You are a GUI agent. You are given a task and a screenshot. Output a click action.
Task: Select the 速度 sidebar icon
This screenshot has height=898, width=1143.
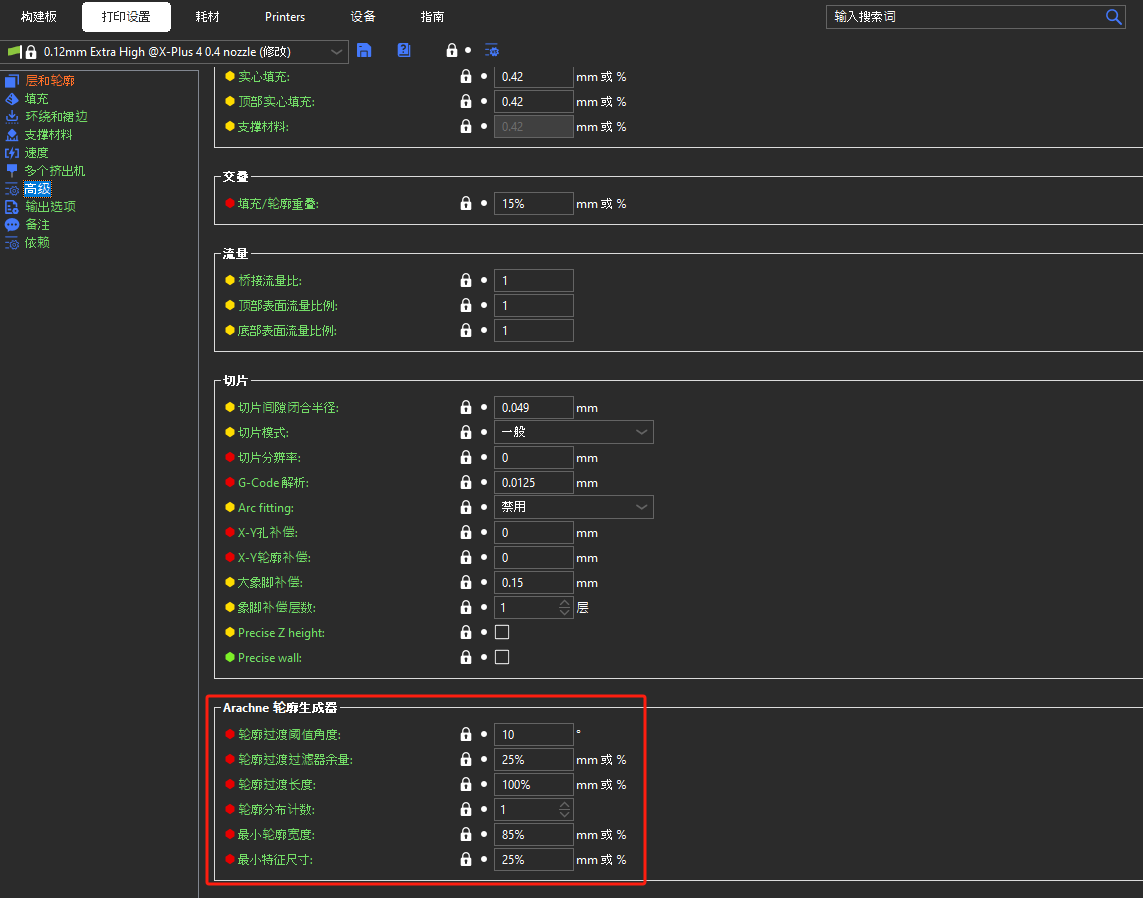click(12, 152)
